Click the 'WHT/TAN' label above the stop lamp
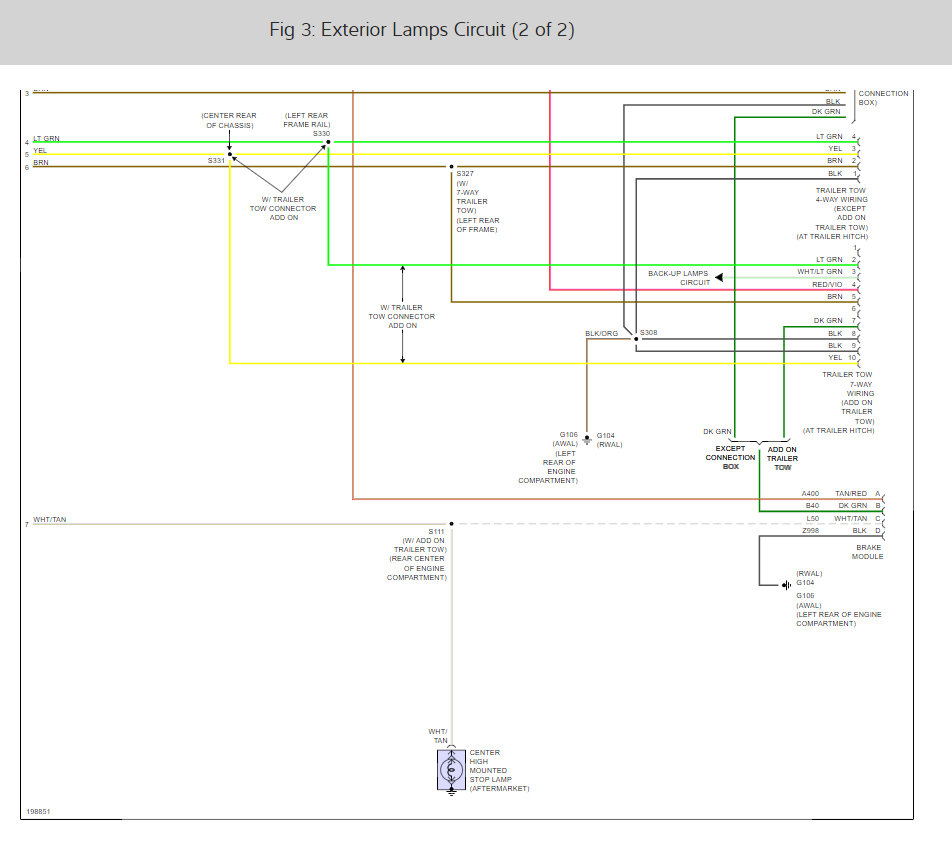Screen dimensions: 952x851 (x=438, y=736)
